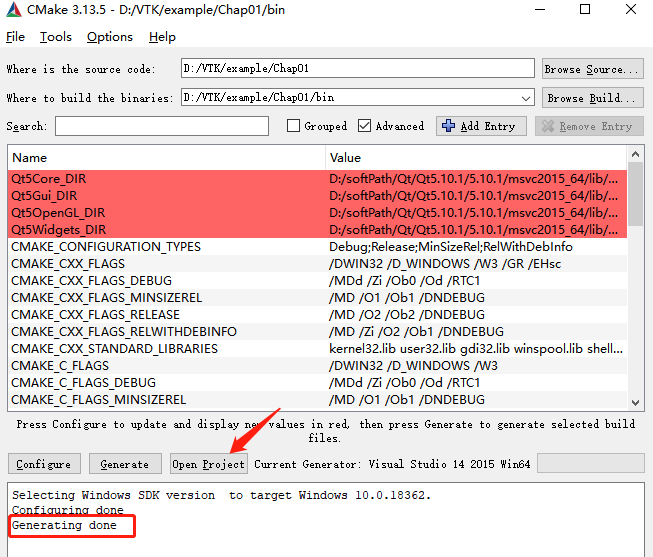Minimize the CMake window
The height and width of the screenshot is (557, 653).
pyautogui.click(x=540, y=9)
